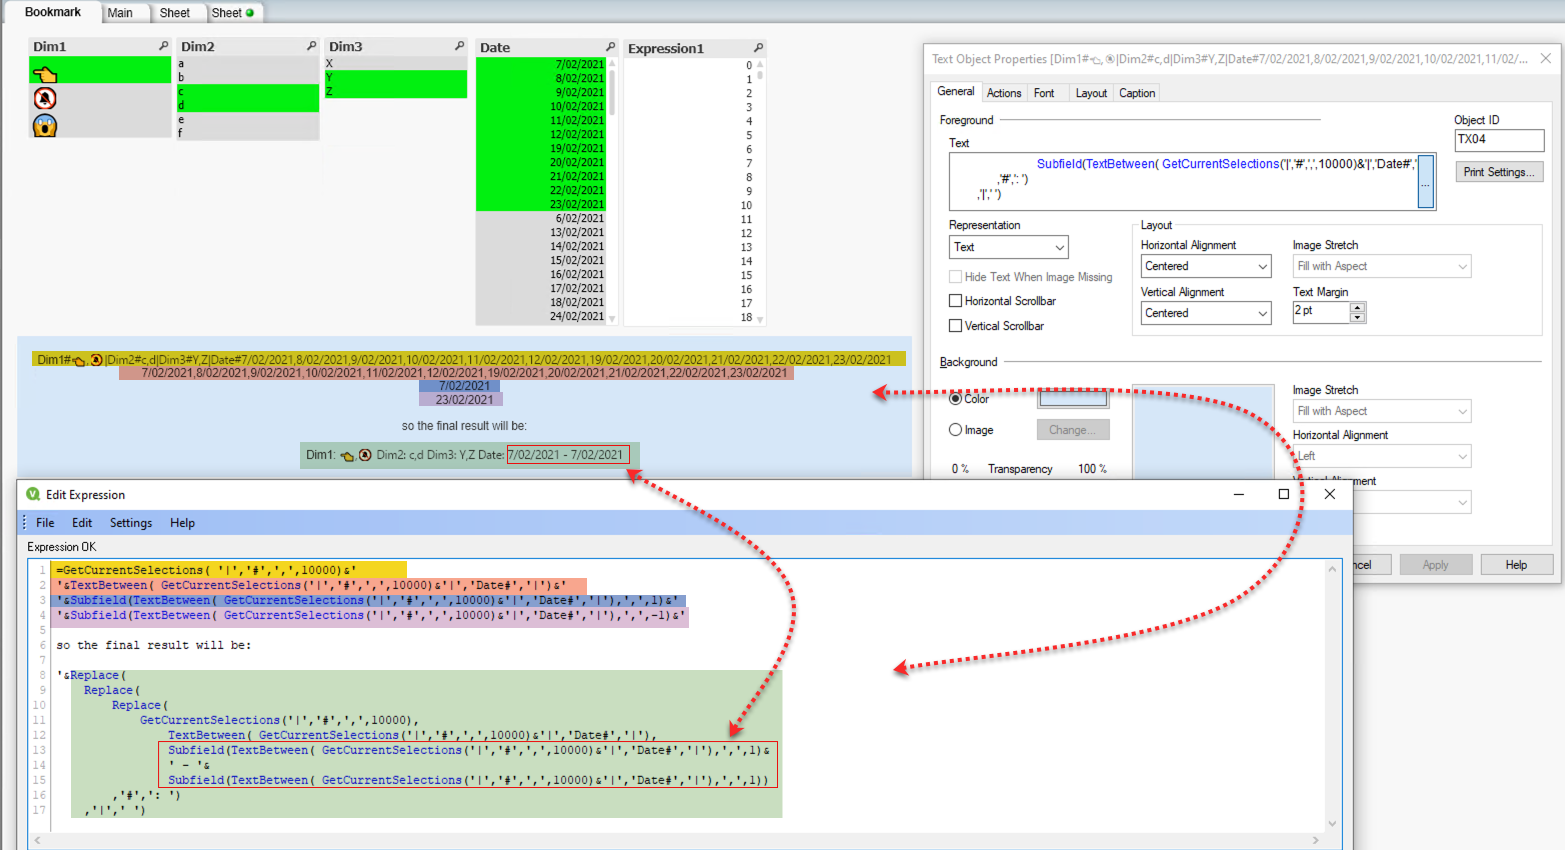The image size is (1565, 850).
Task: Click the background Color swatch
Action: click(1073, 399)
